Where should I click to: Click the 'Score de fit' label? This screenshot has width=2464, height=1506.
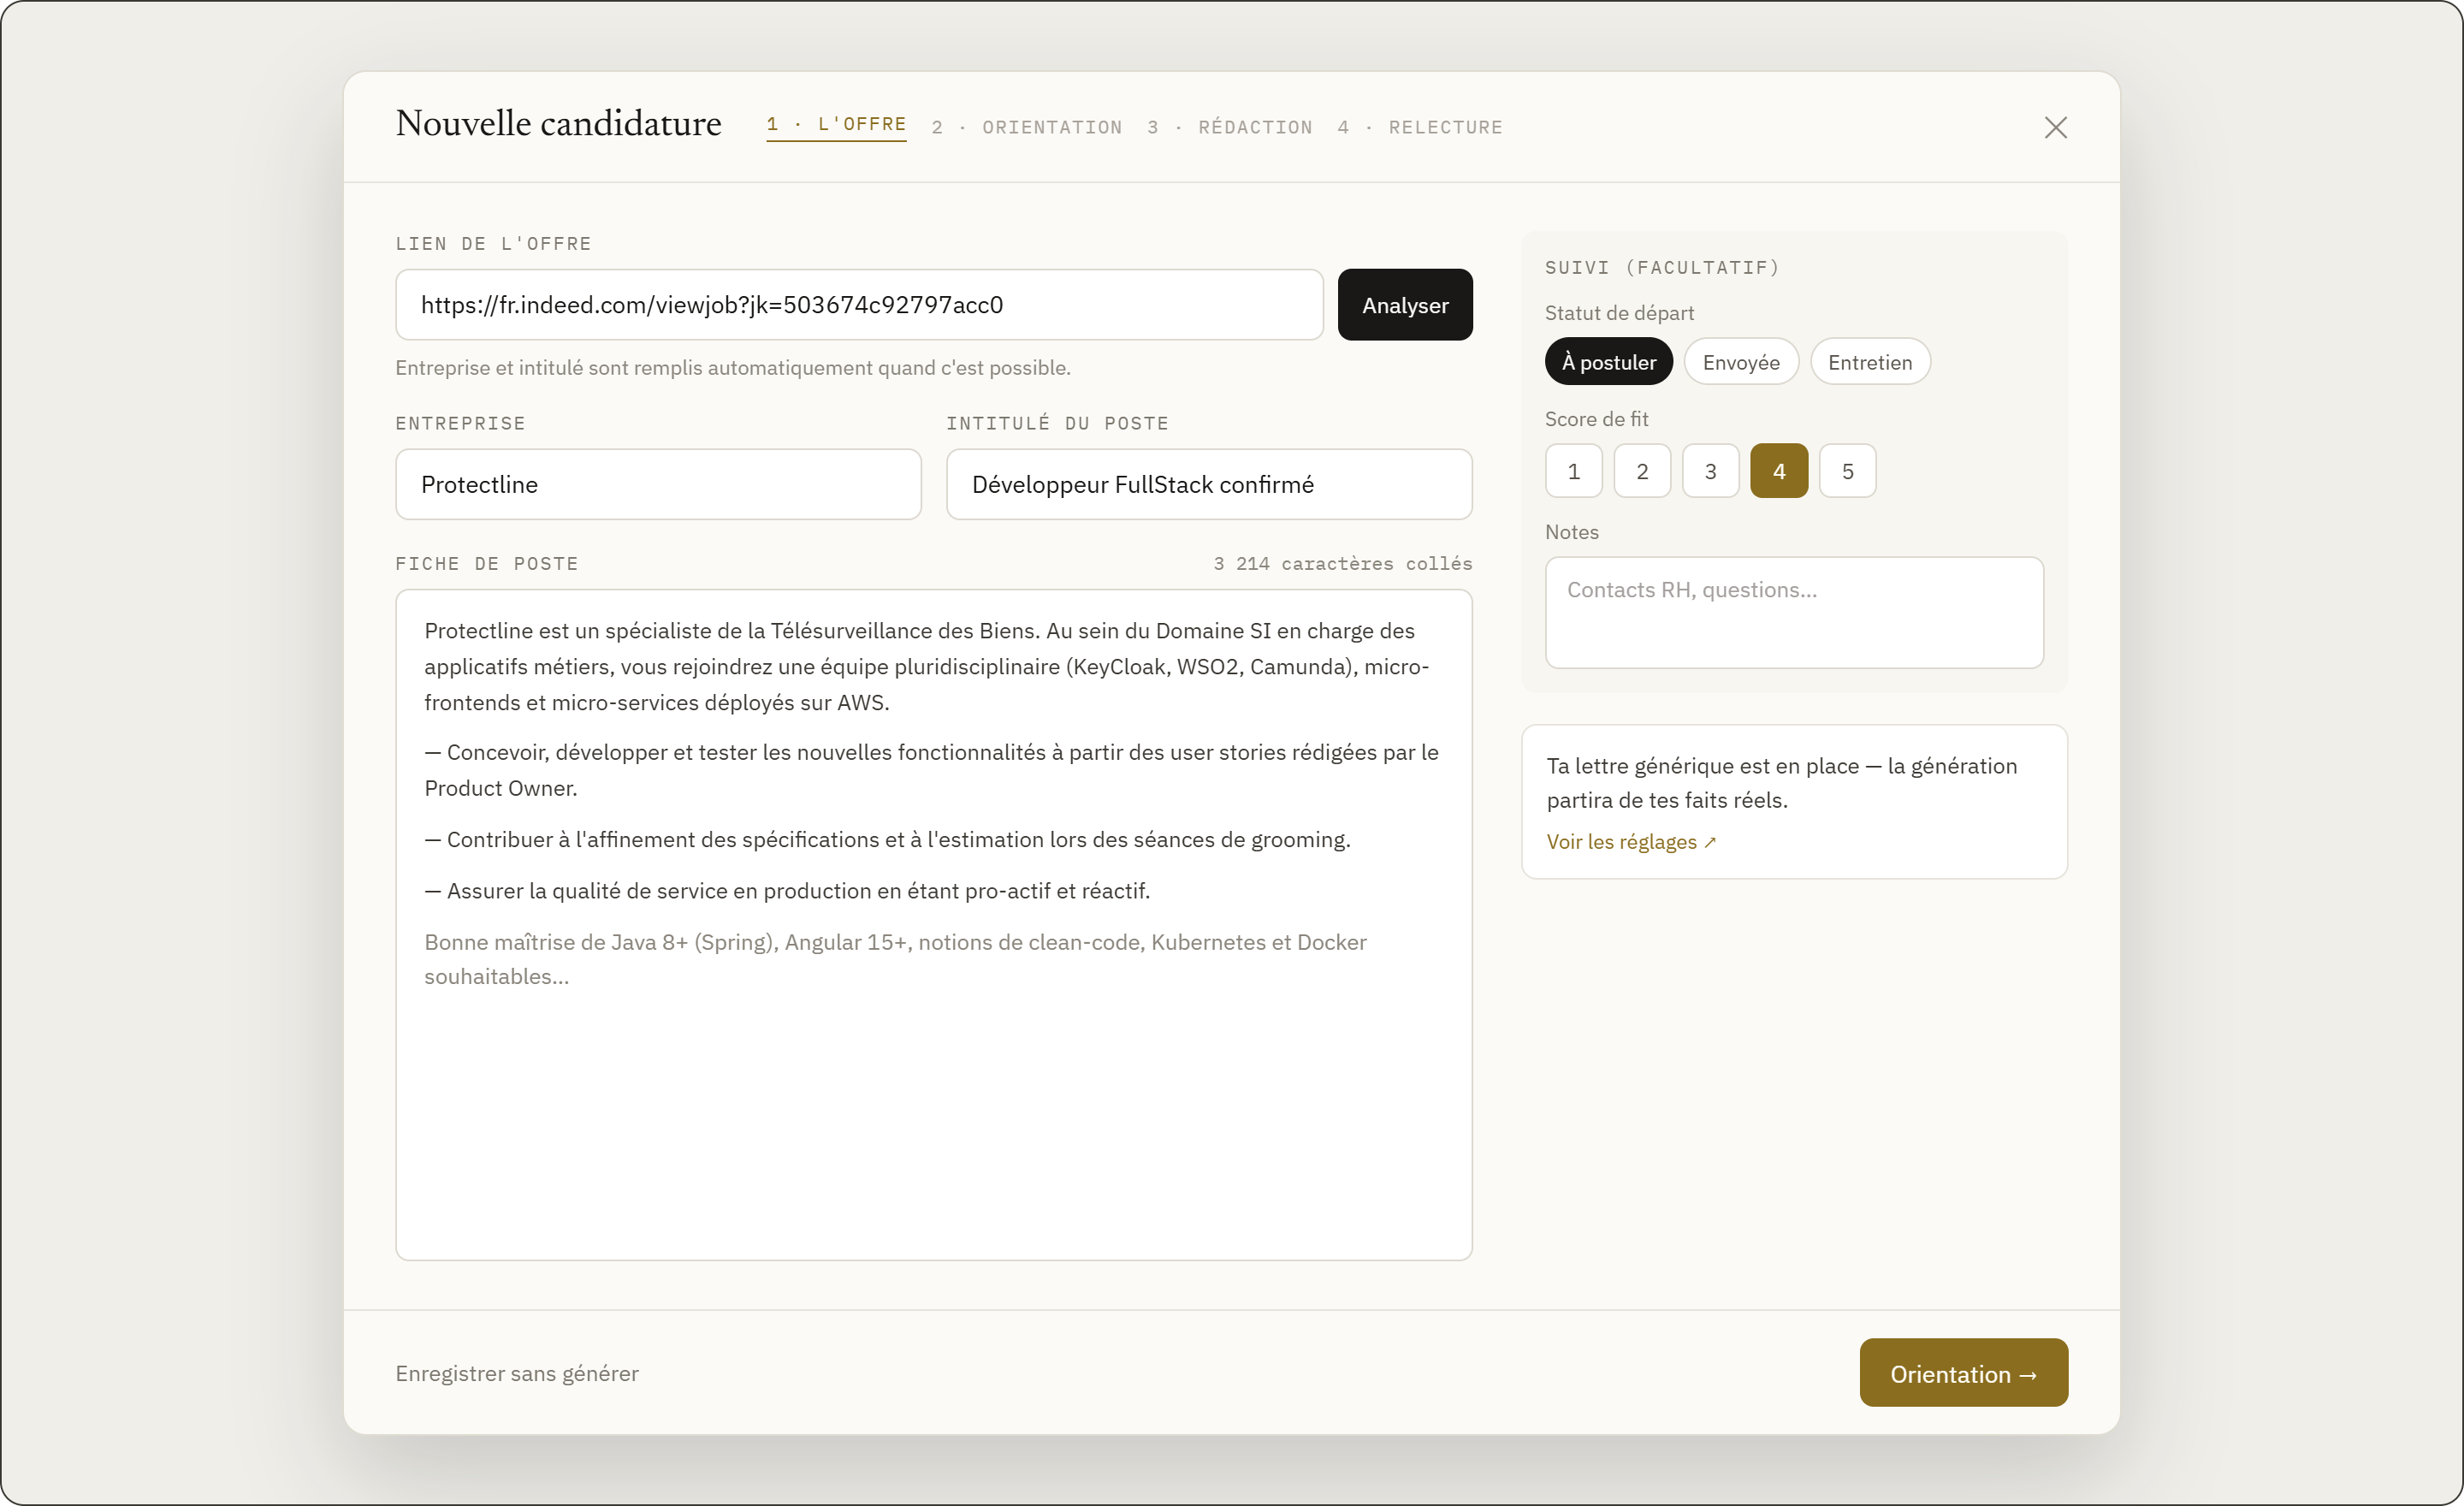[1596, 419]
